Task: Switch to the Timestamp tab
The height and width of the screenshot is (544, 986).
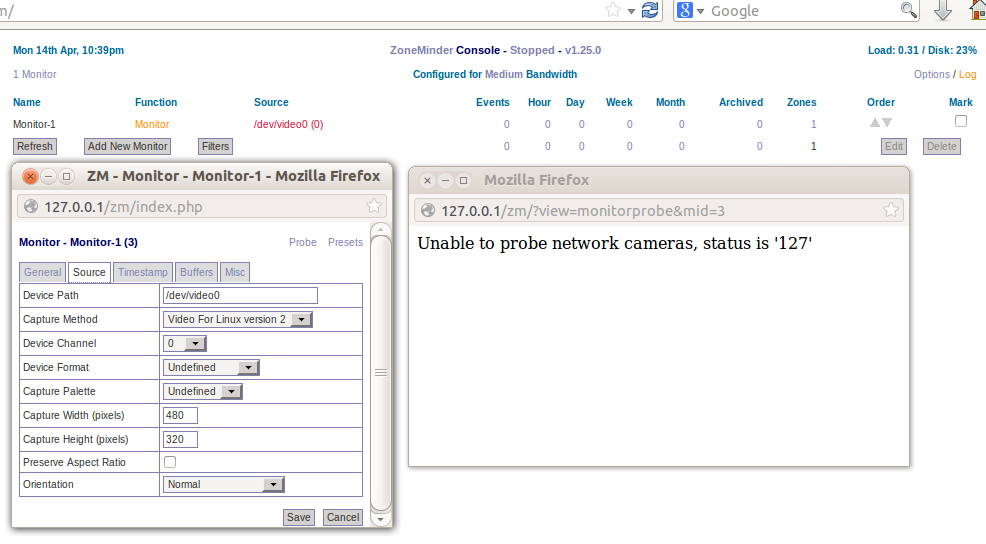Action: tap(143, 272)
